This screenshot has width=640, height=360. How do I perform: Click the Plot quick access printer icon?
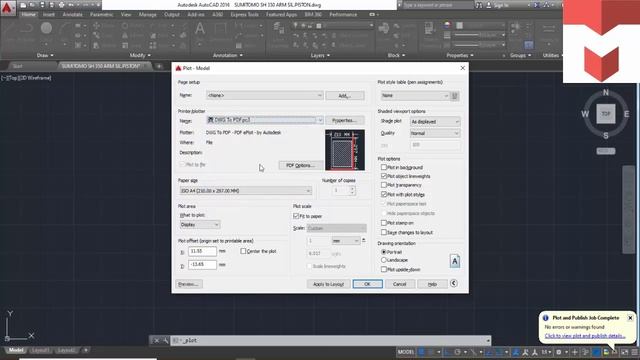pyautogui.click(x=62, y=5)
